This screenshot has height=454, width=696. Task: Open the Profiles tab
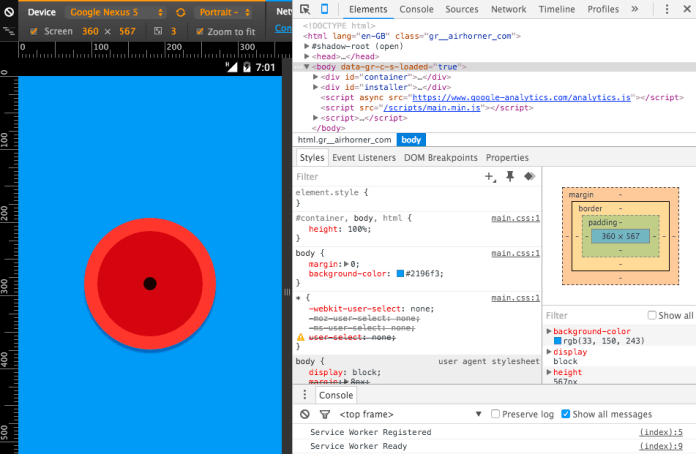[603, 9]
